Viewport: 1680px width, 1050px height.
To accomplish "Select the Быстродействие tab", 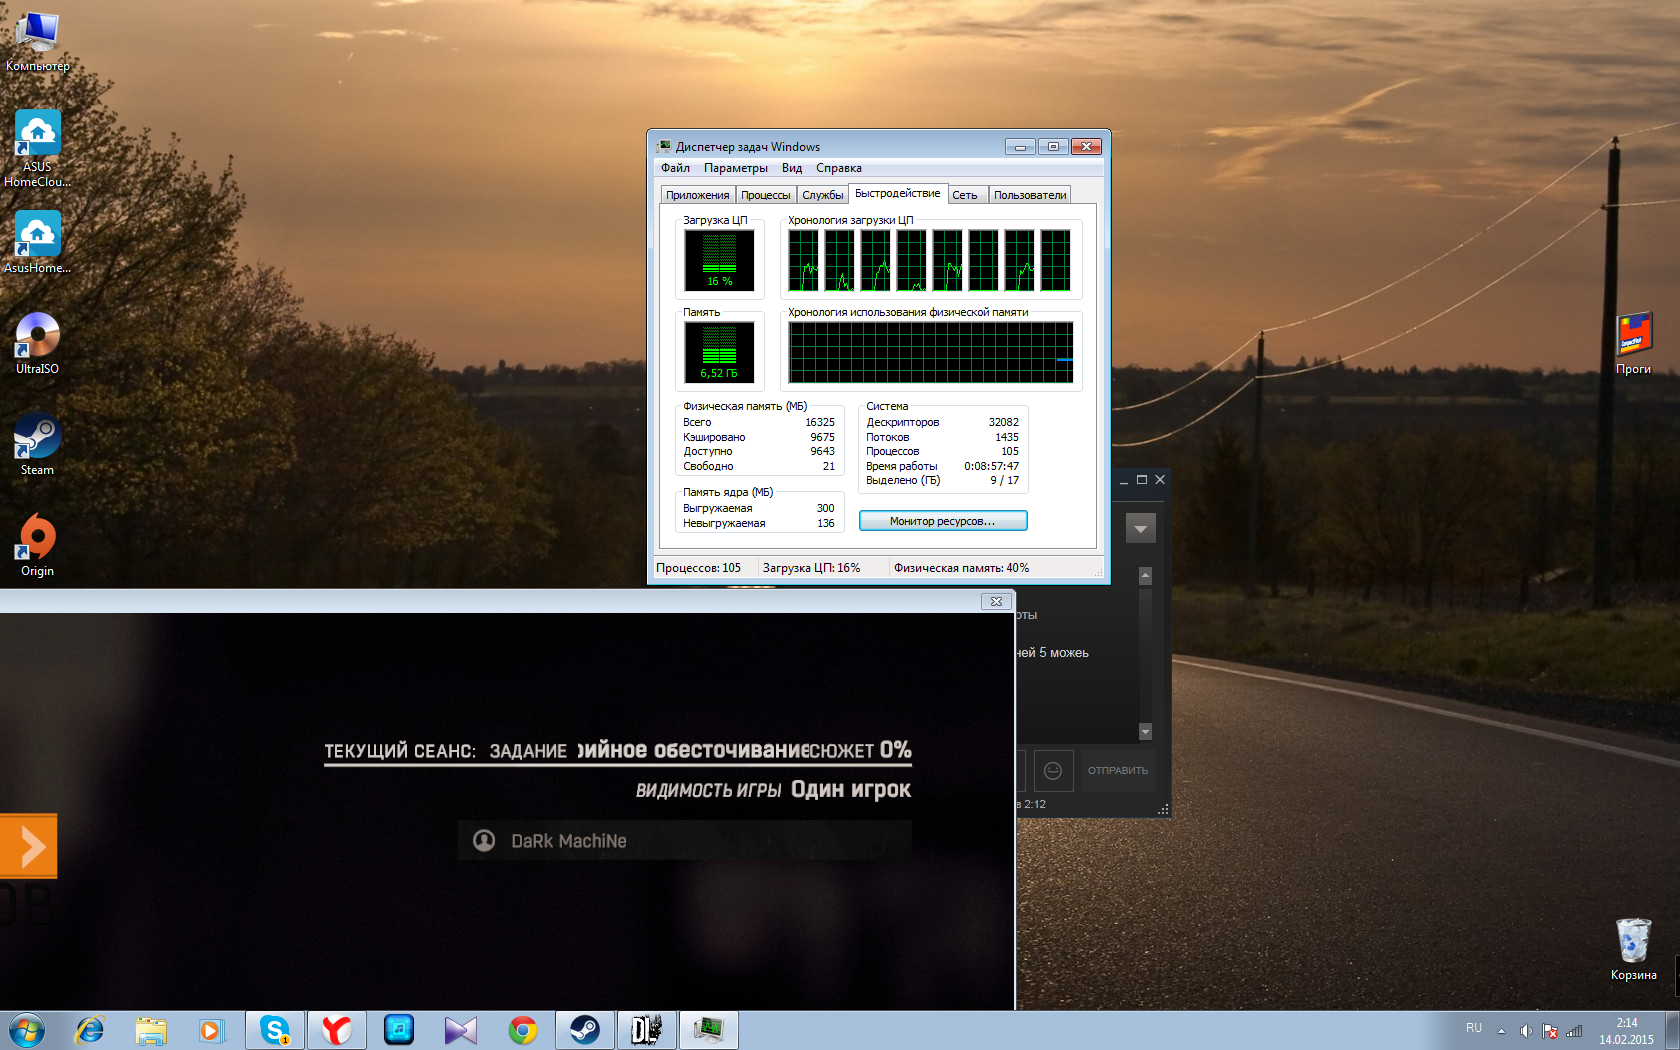I will point(898,193).
